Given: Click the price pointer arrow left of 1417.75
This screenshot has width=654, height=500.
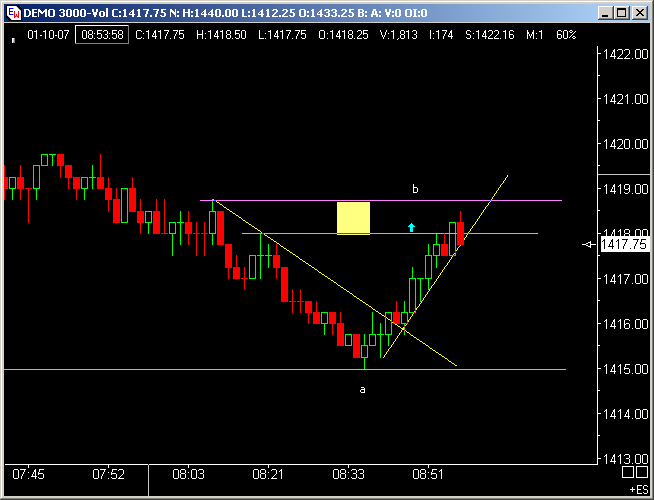Looking at the screenshot, I should (589, 244).
